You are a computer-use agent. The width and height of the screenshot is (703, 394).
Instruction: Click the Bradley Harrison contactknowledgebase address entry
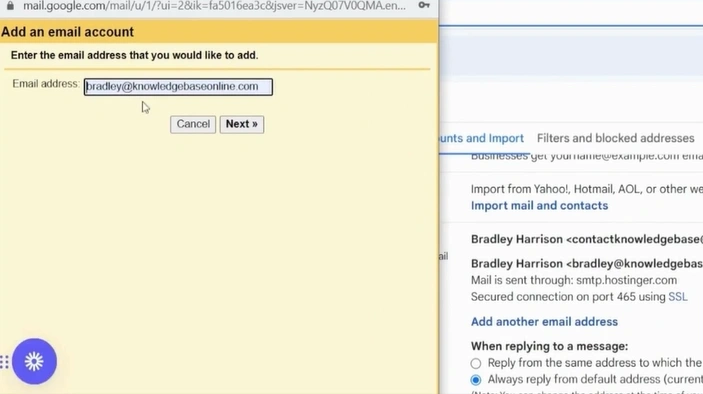coord(586,239)
